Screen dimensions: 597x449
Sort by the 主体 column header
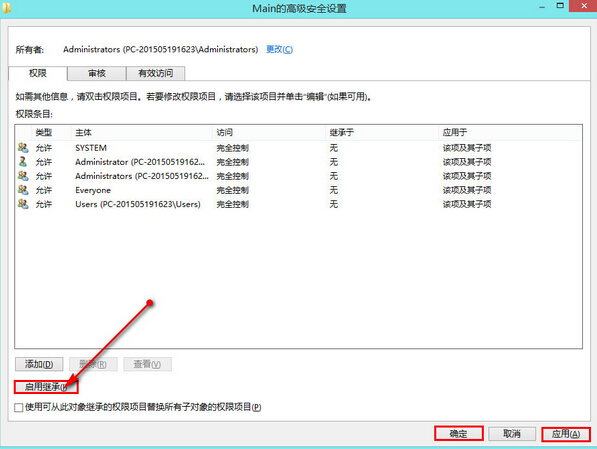pyautogui.click(x=141, y=133)
